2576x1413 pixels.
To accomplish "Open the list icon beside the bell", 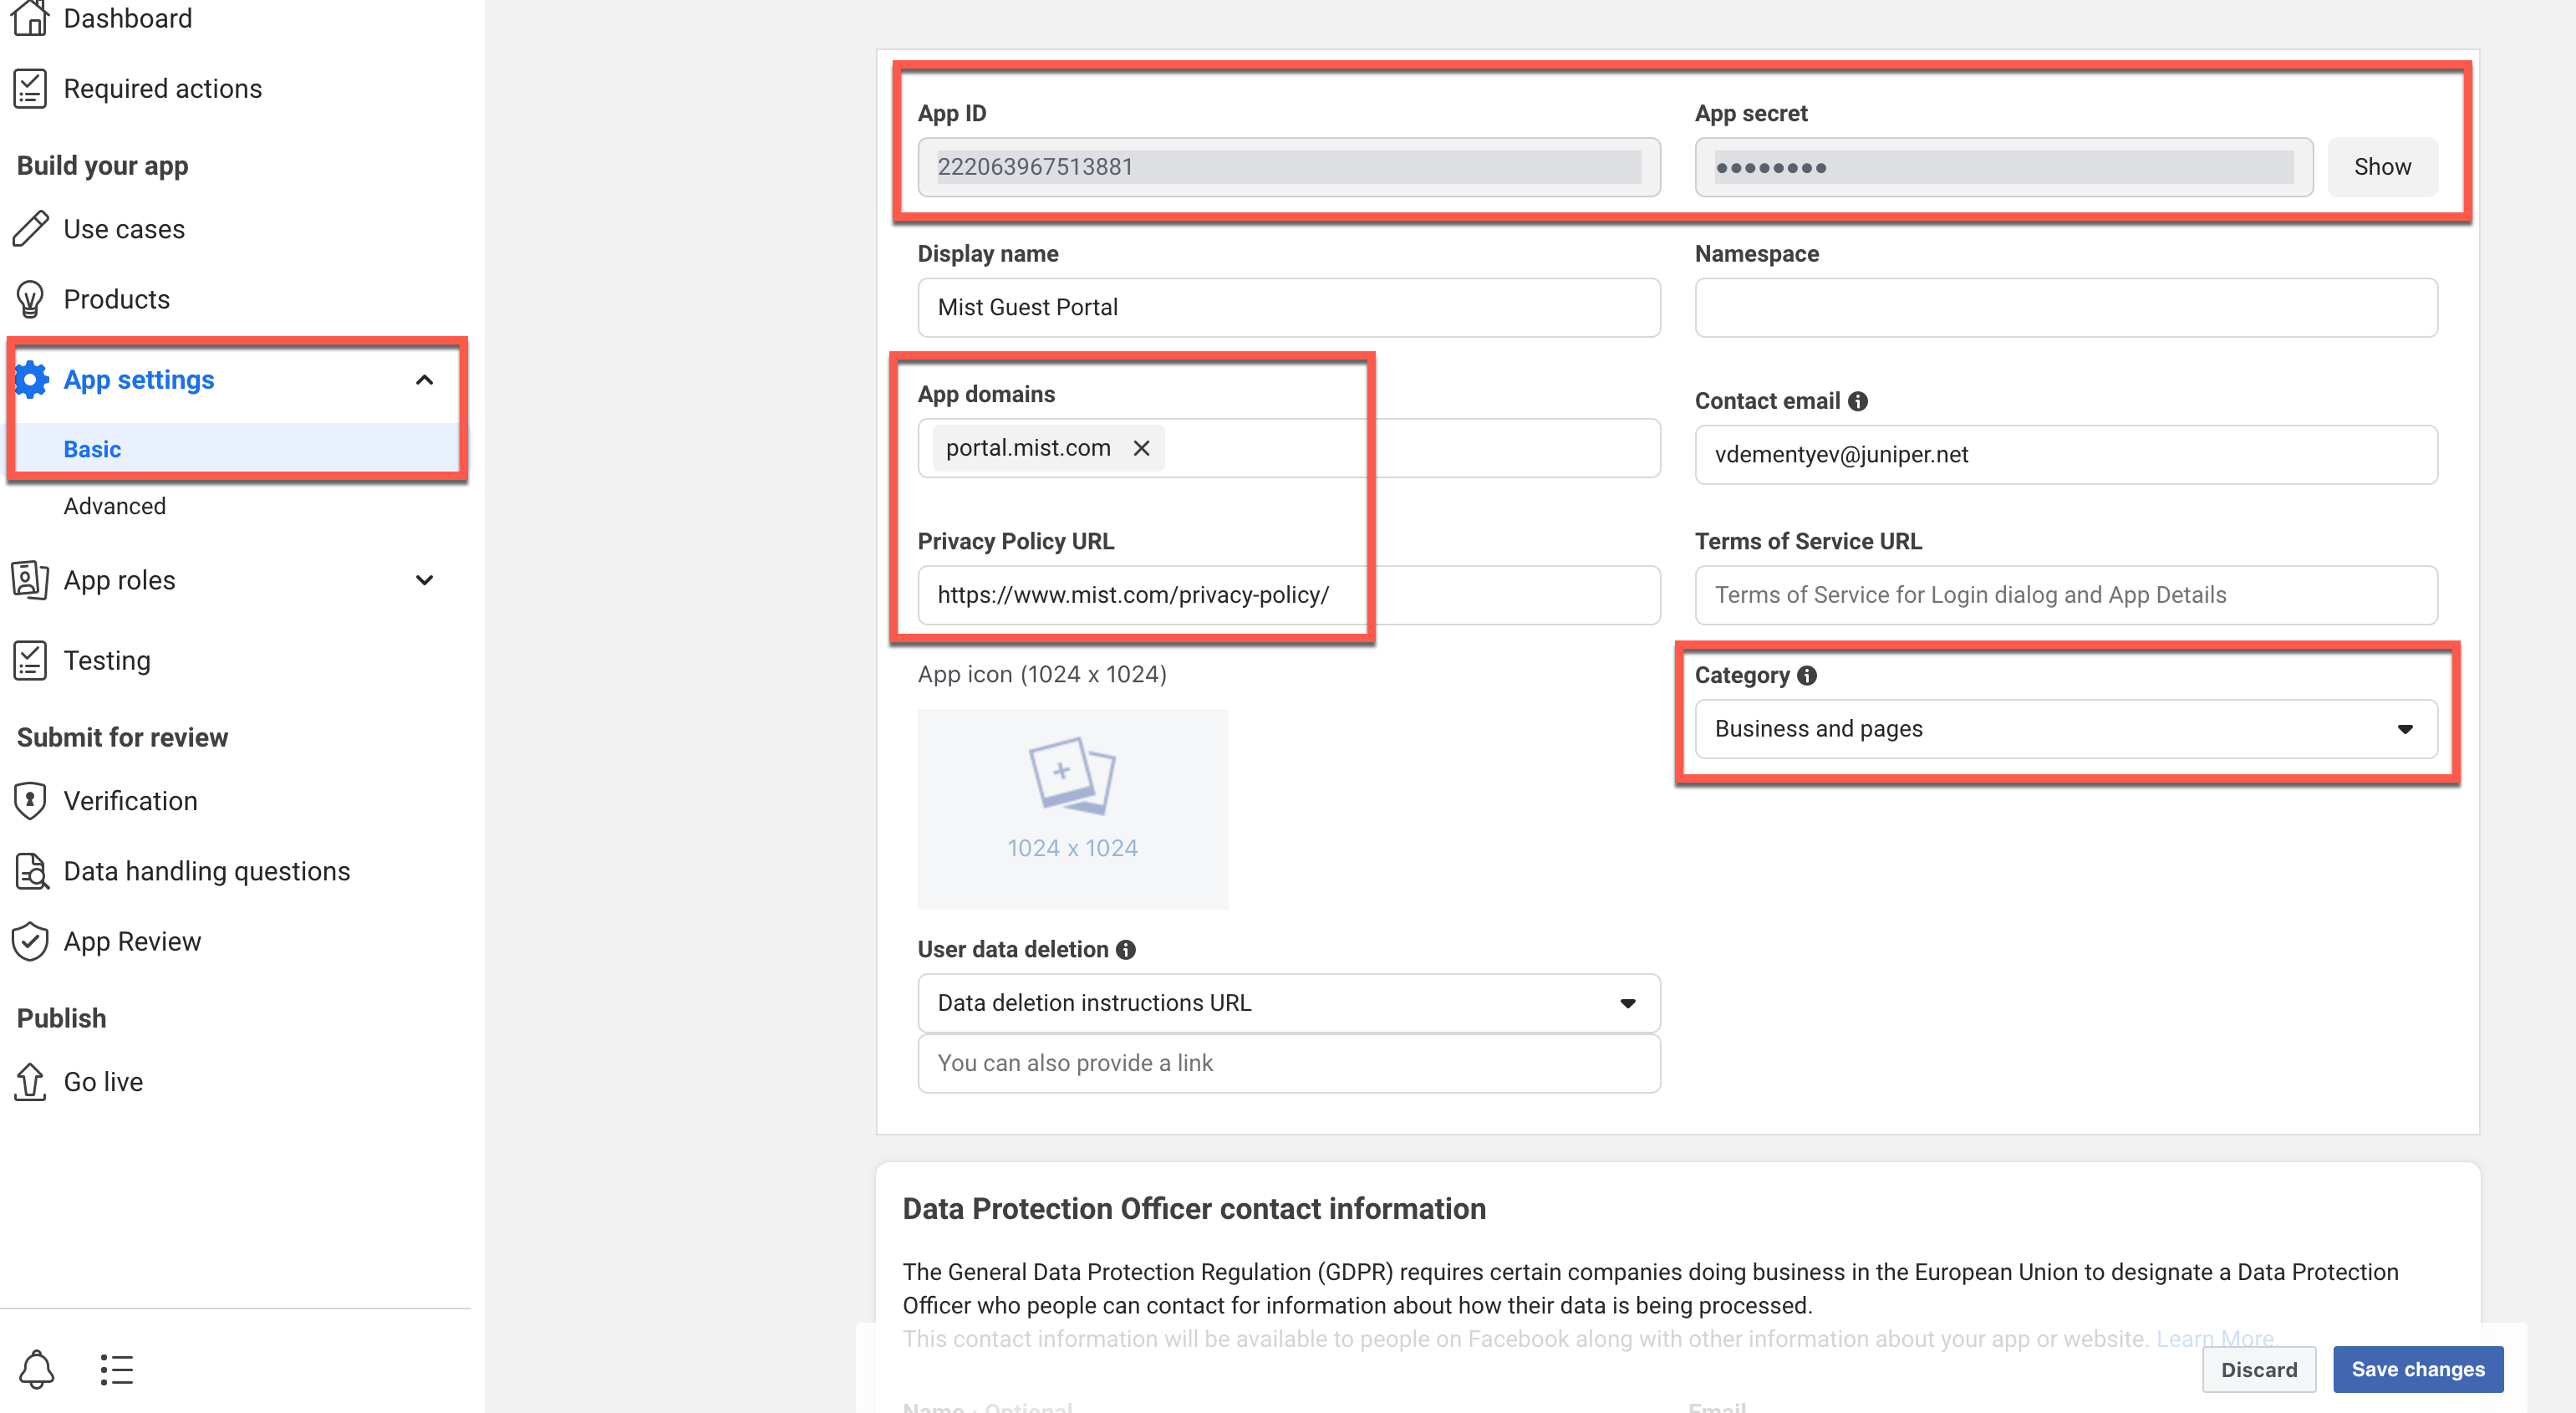I will pyautogui.click(x=116, y=1369).
